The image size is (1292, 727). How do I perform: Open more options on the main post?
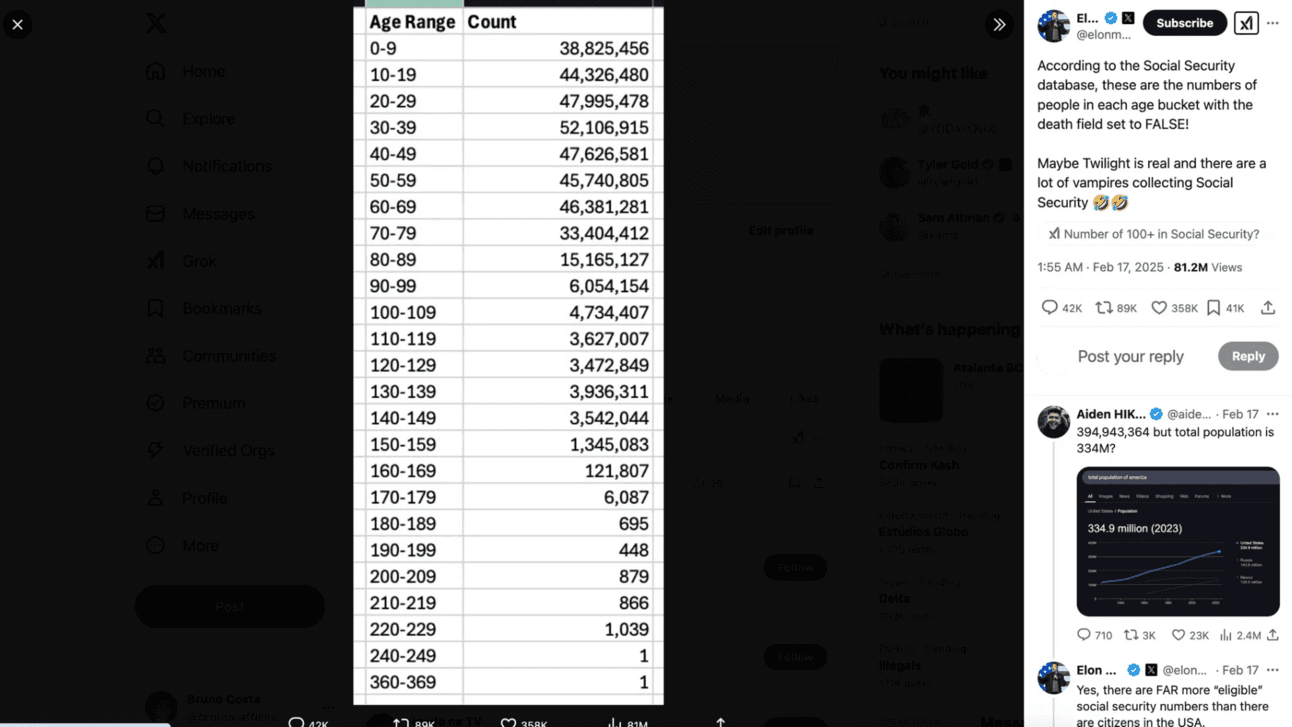(x=1273, y=23)
